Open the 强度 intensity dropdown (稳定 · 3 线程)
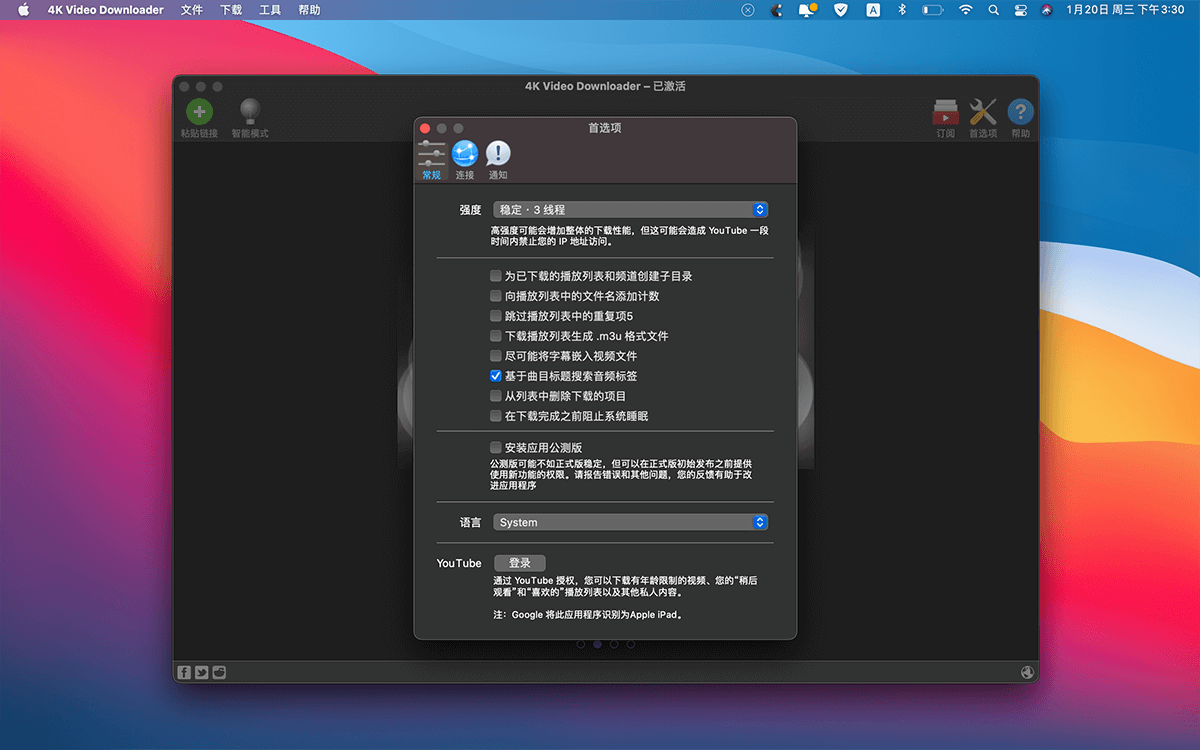The image size is (1200, 750). coord(630,210)
